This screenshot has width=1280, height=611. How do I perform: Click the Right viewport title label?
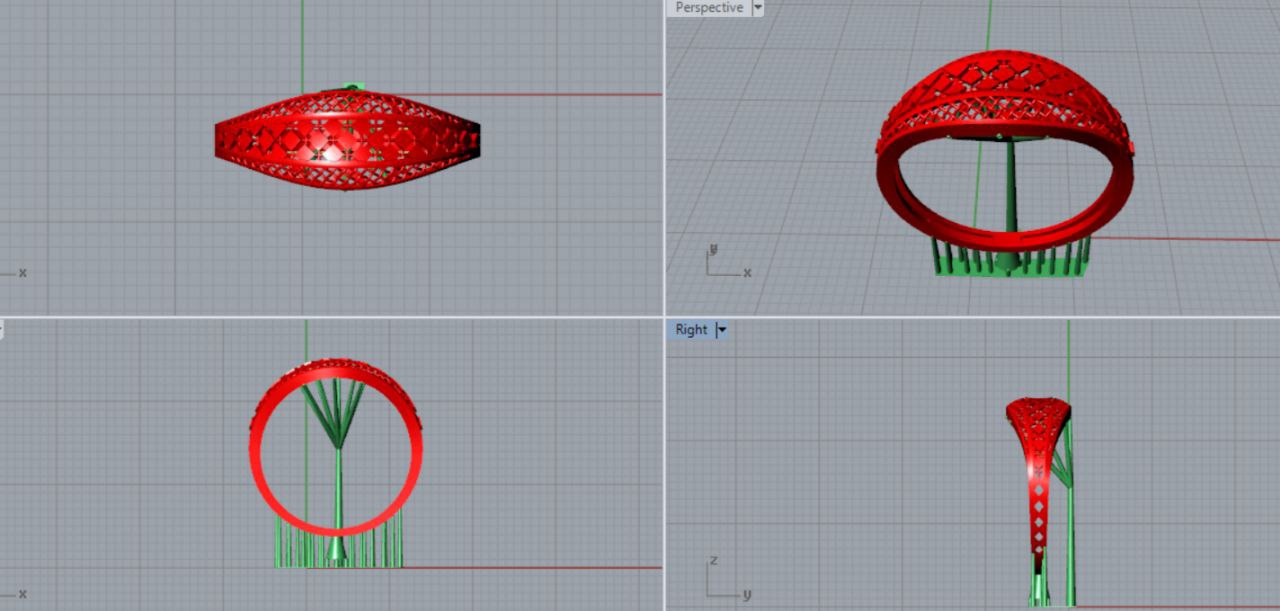point(691,330)
